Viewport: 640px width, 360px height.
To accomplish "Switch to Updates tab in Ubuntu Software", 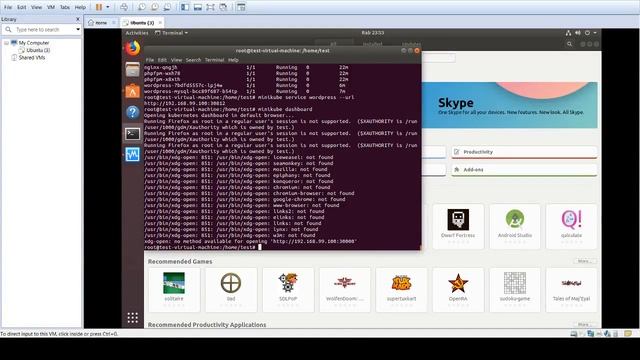I will pyautogui.click(x=411, y=44).
